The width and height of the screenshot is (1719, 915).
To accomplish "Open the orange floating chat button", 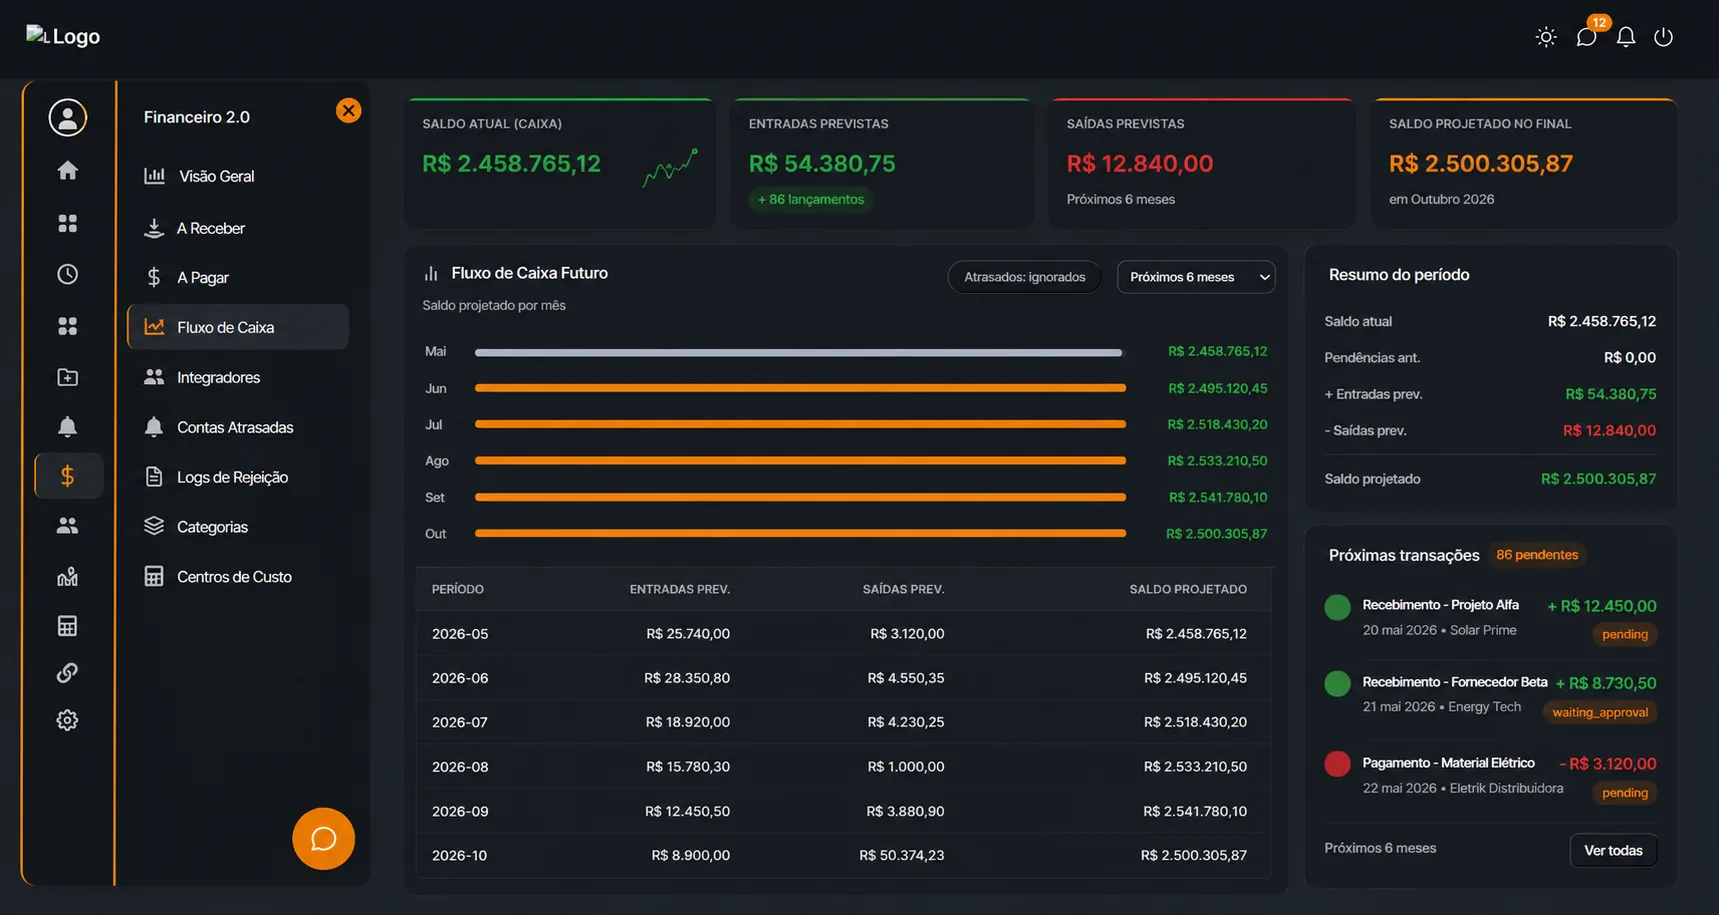I will click(323, 838).
